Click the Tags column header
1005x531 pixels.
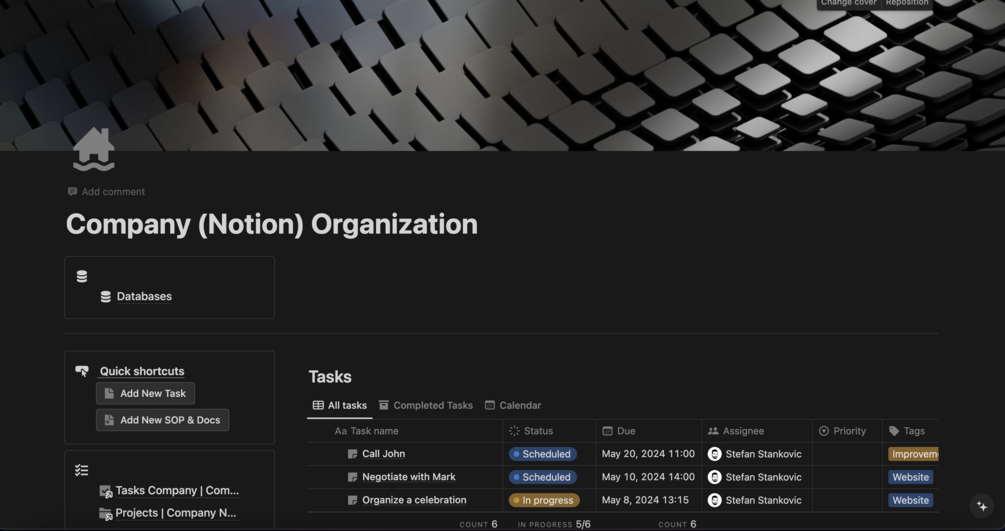(910, 431)
